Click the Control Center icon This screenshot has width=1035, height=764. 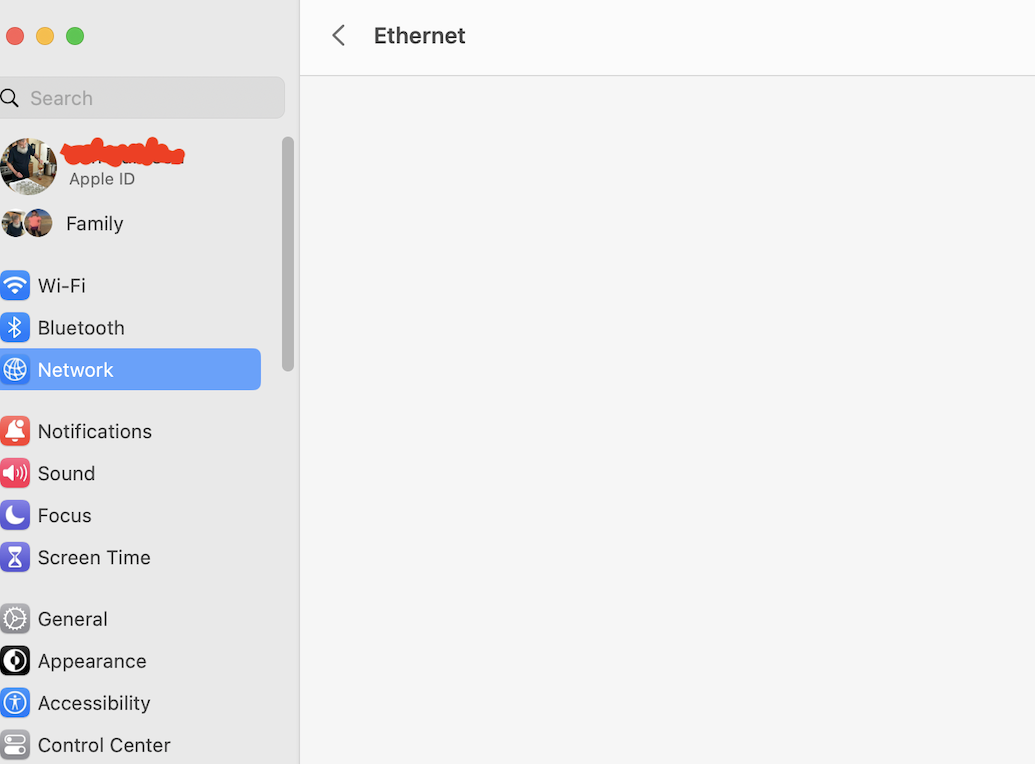coord(15,745)
